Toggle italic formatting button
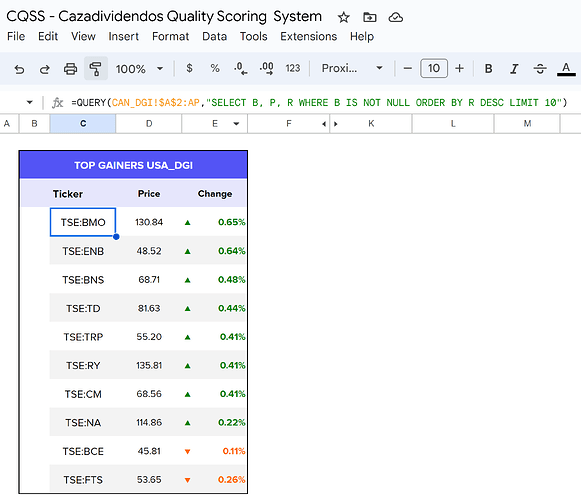 click(514, 69)
